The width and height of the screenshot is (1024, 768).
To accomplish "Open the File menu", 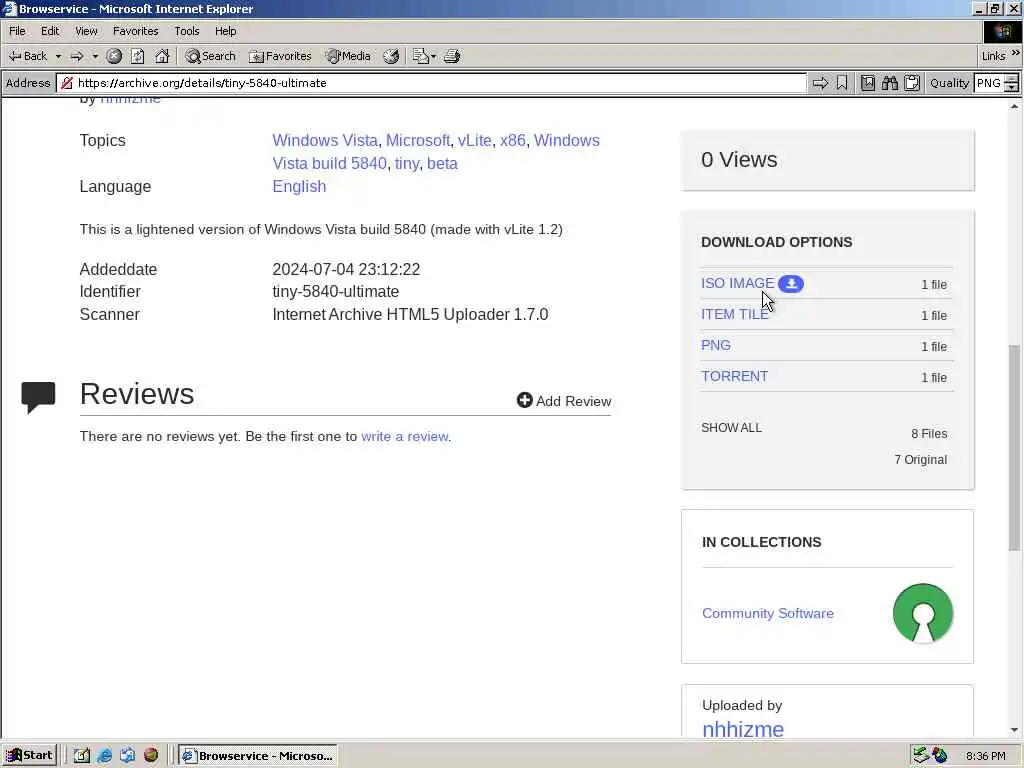I will [x=17, y=31].
